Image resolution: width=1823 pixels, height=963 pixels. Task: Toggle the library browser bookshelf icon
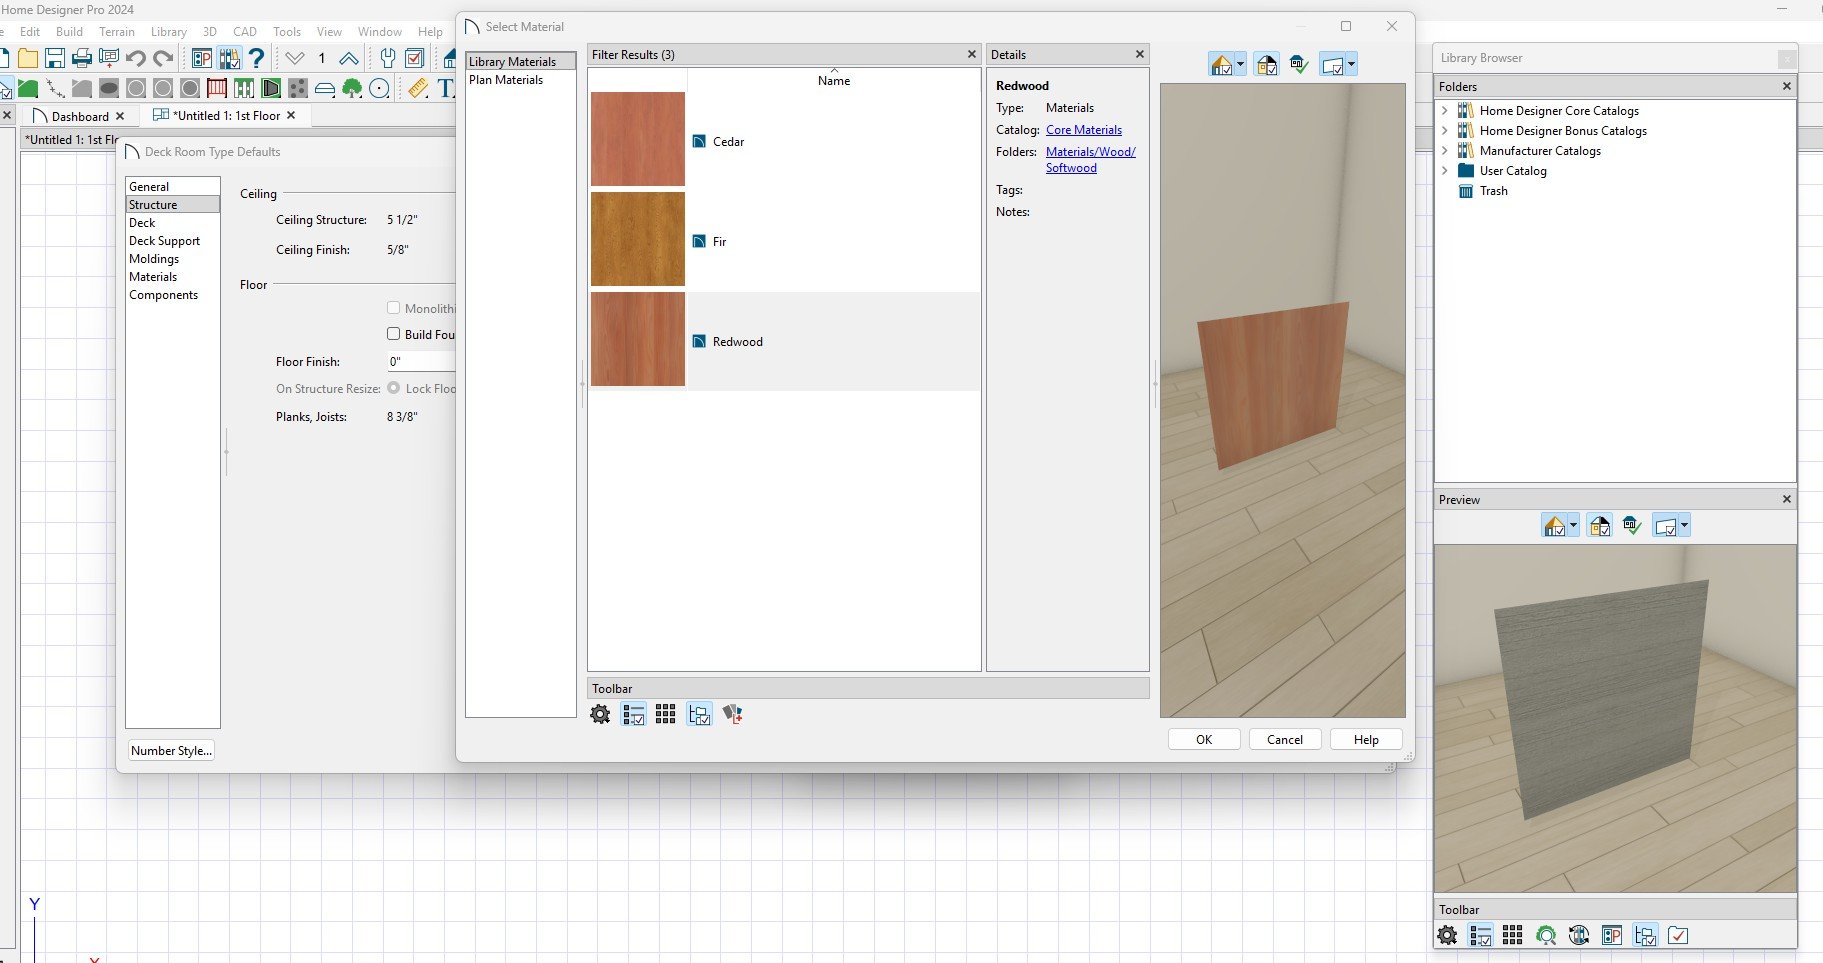coord(229,58)
